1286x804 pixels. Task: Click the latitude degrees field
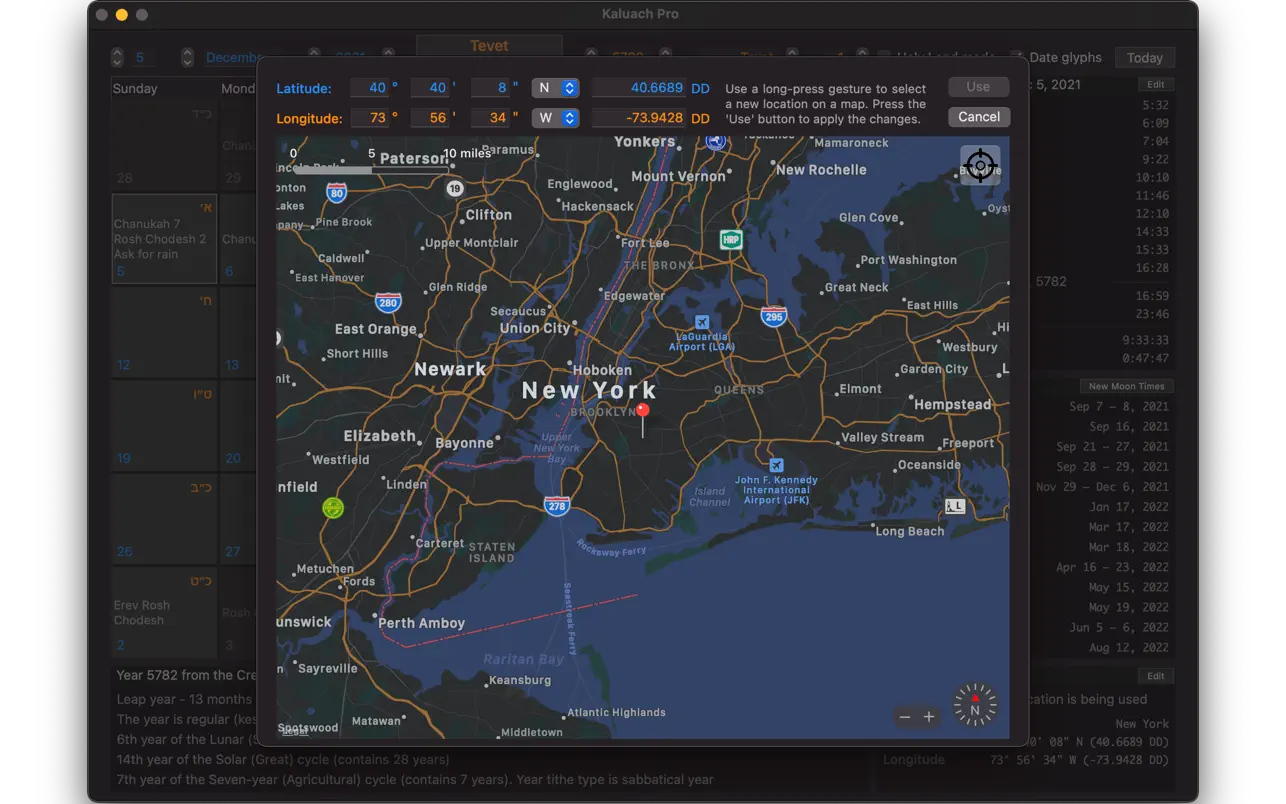point(369,88)
